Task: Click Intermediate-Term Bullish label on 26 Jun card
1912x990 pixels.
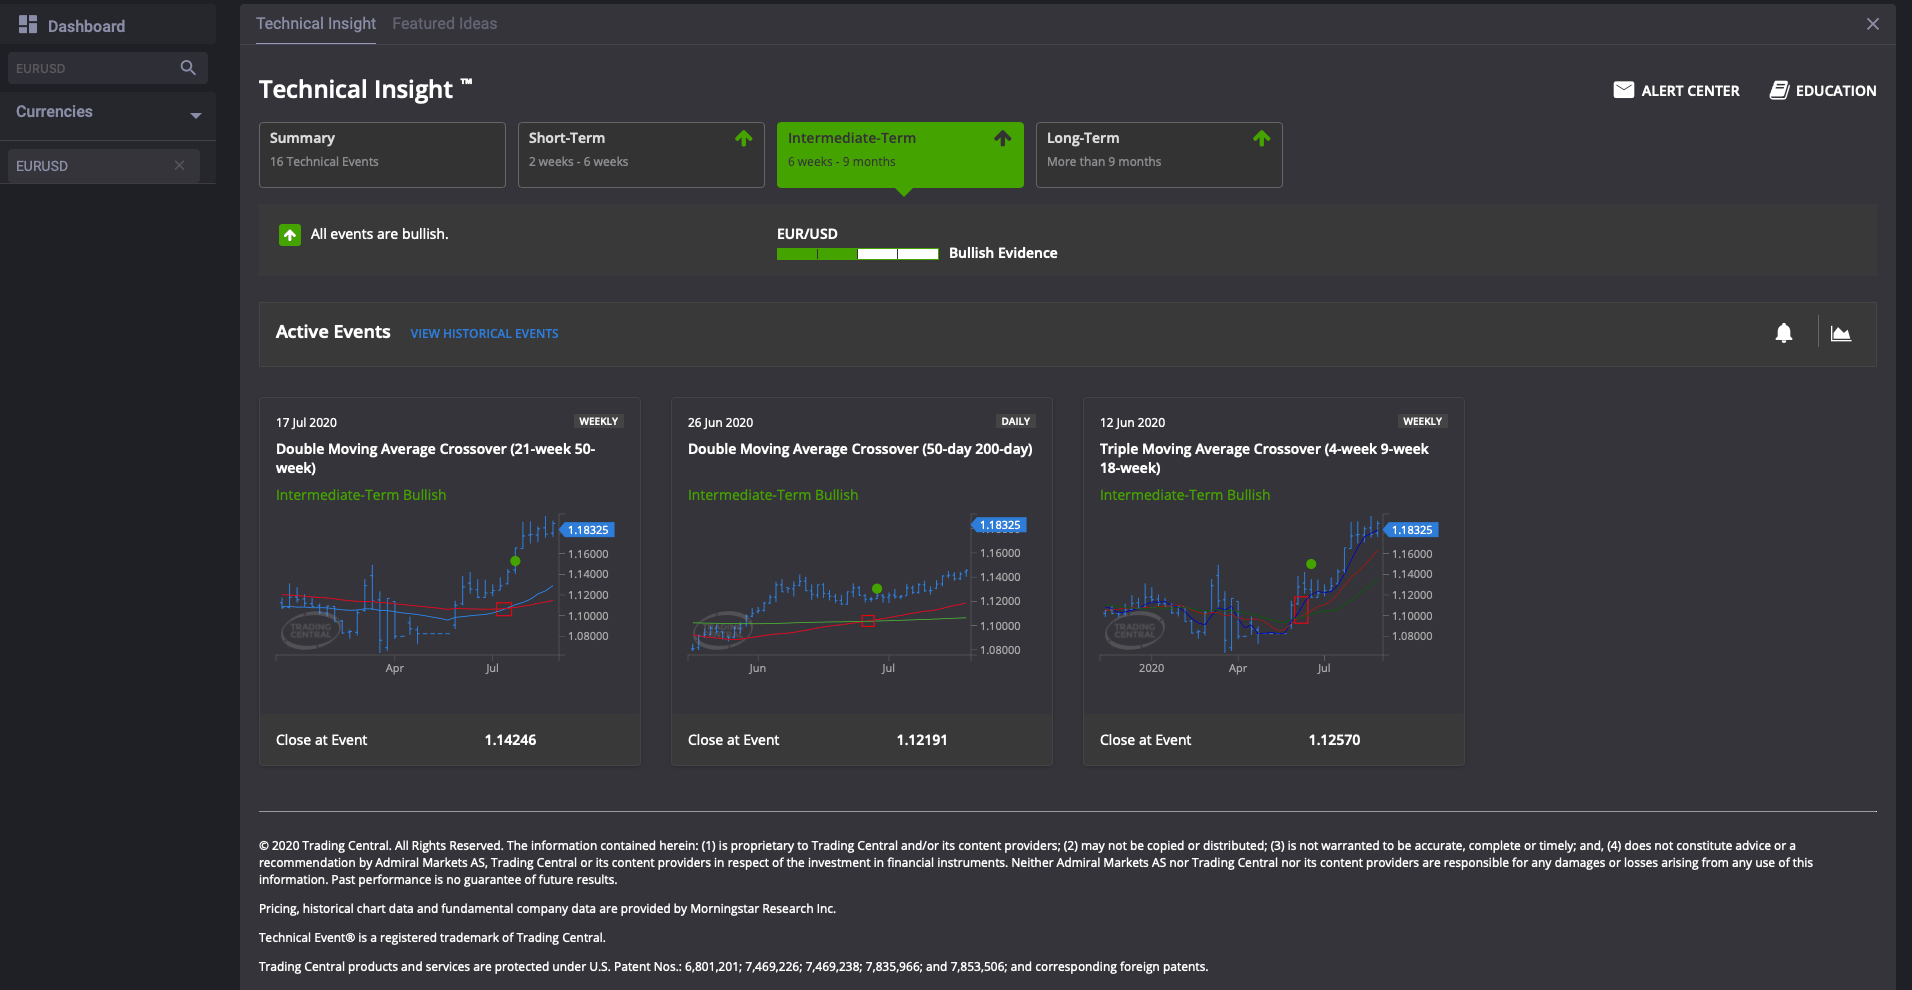Action: 773,495
